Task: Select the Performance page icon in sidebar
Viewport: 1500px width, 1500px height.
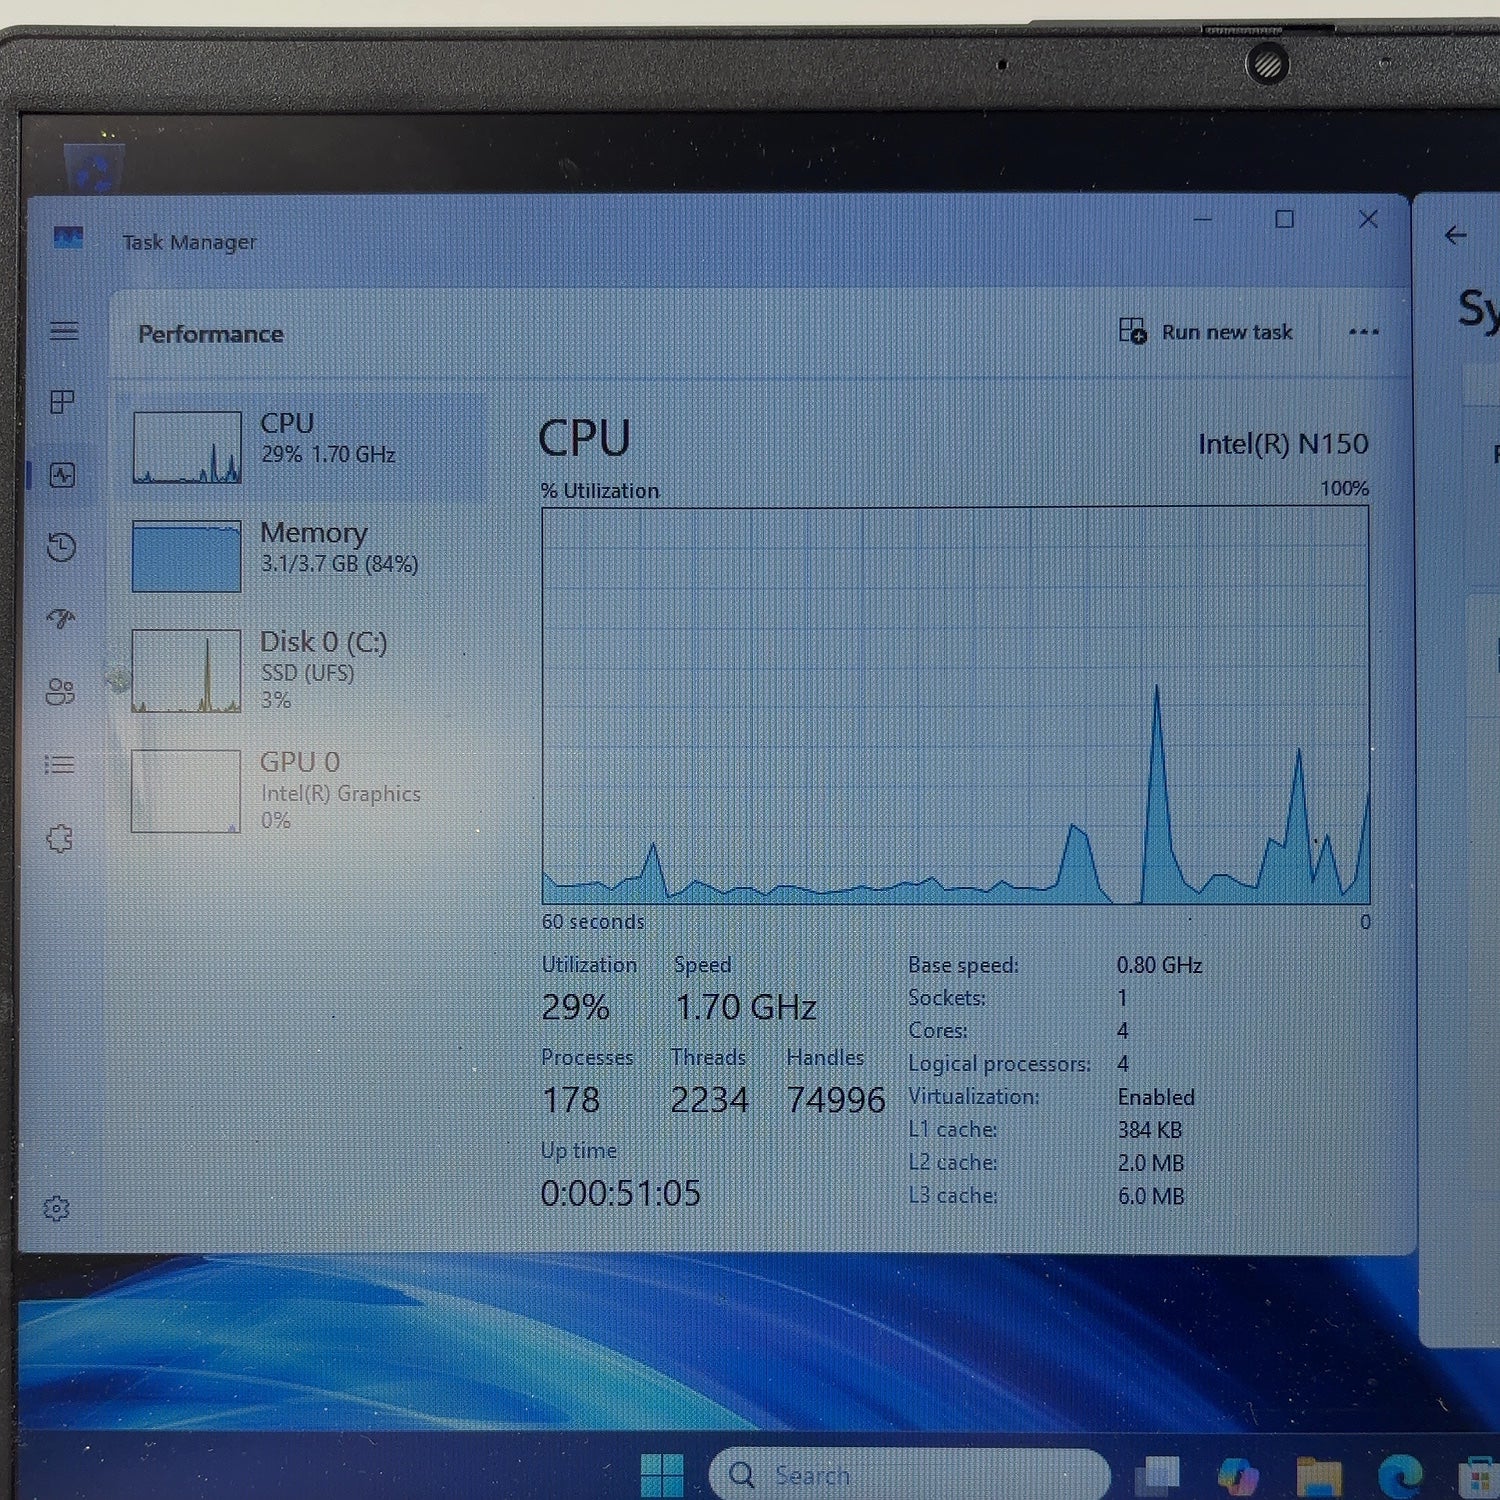Action: coord(62,475)
